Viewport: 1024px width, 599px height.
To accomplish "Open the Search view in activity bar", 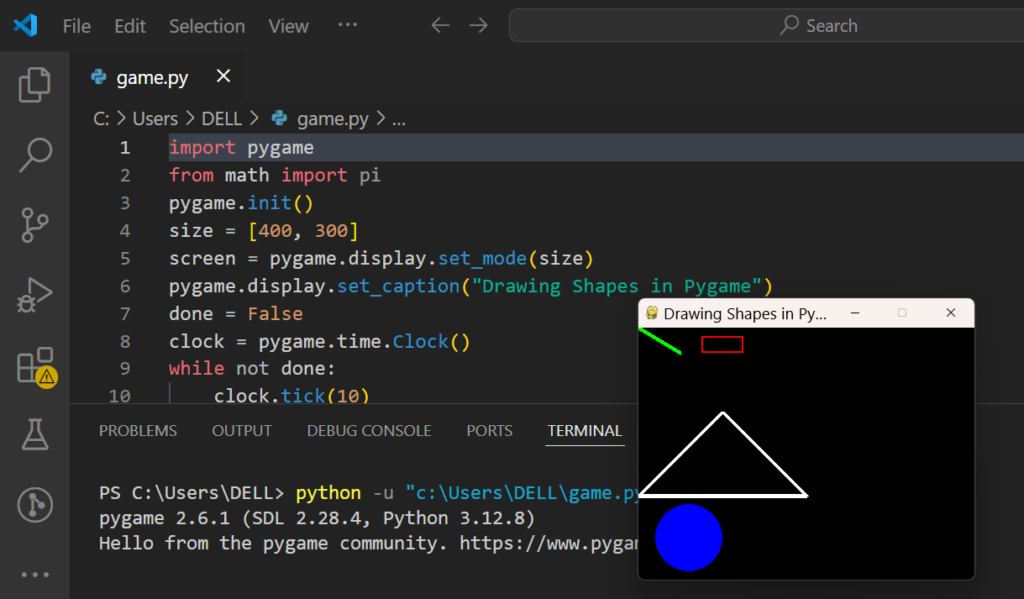I will tap(35, 155).
